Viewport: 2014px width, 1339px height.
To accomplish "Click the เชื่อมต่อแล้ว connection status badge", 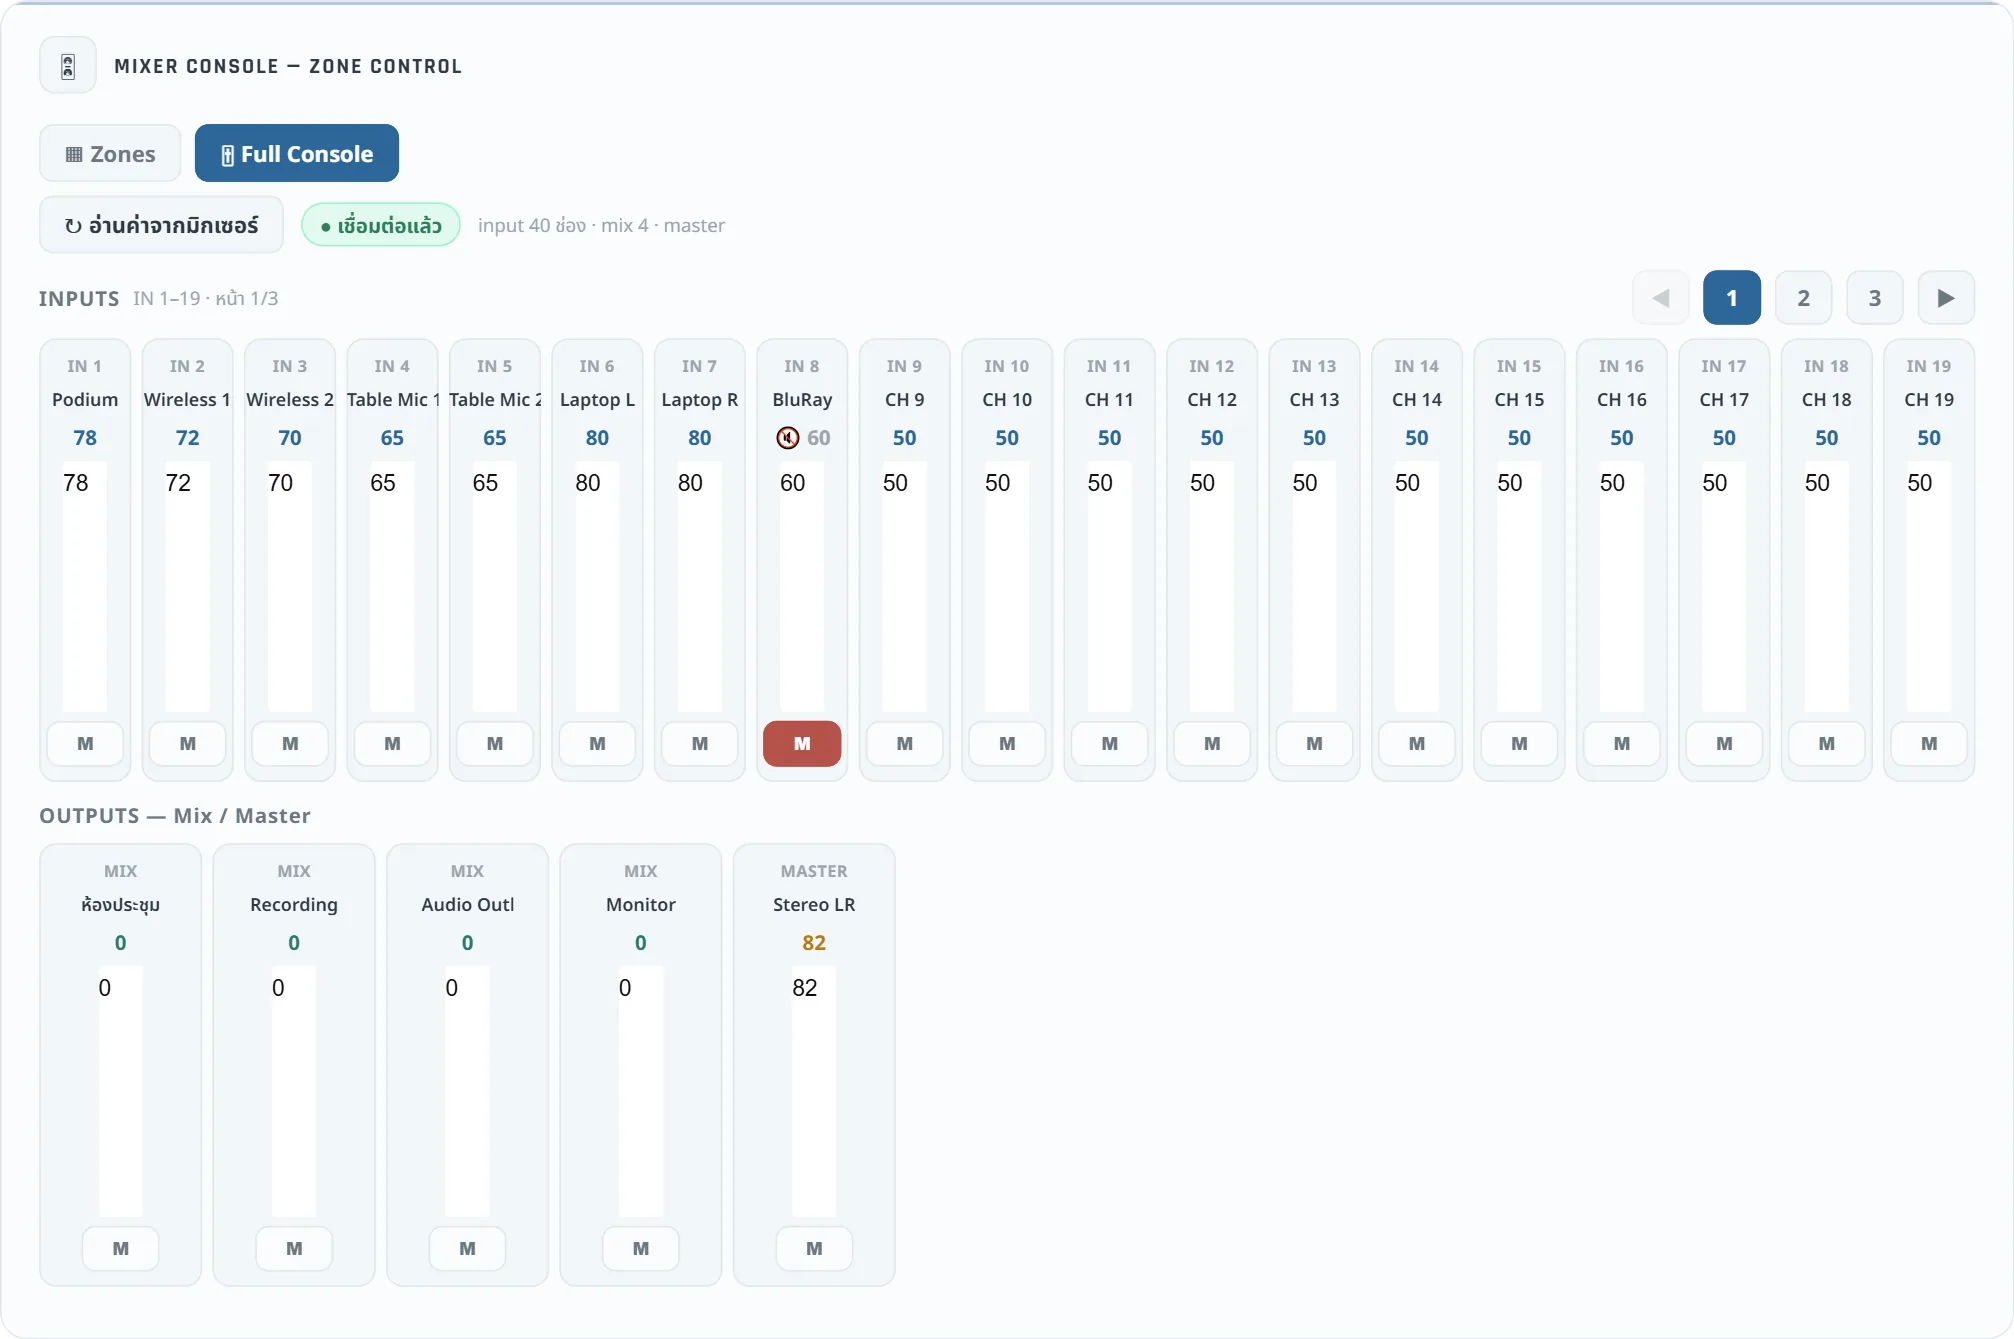I will click(381, 225).
